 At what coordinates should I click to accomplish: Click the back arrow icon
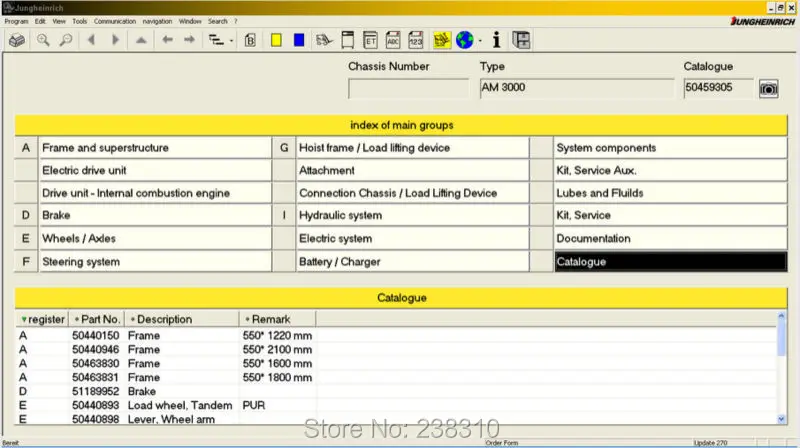point(167,40)
